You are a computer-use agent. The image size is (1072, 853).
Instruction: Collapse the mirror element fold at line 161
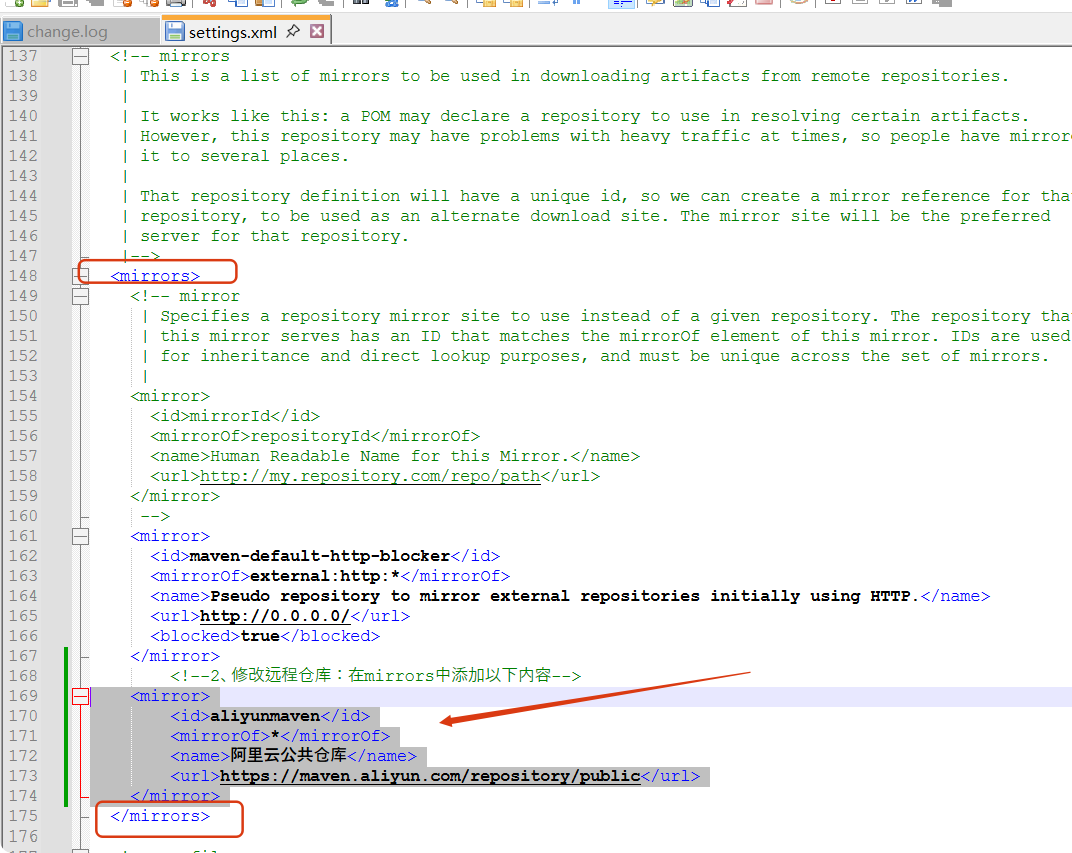pyautogui.click(x=81, y=536)
